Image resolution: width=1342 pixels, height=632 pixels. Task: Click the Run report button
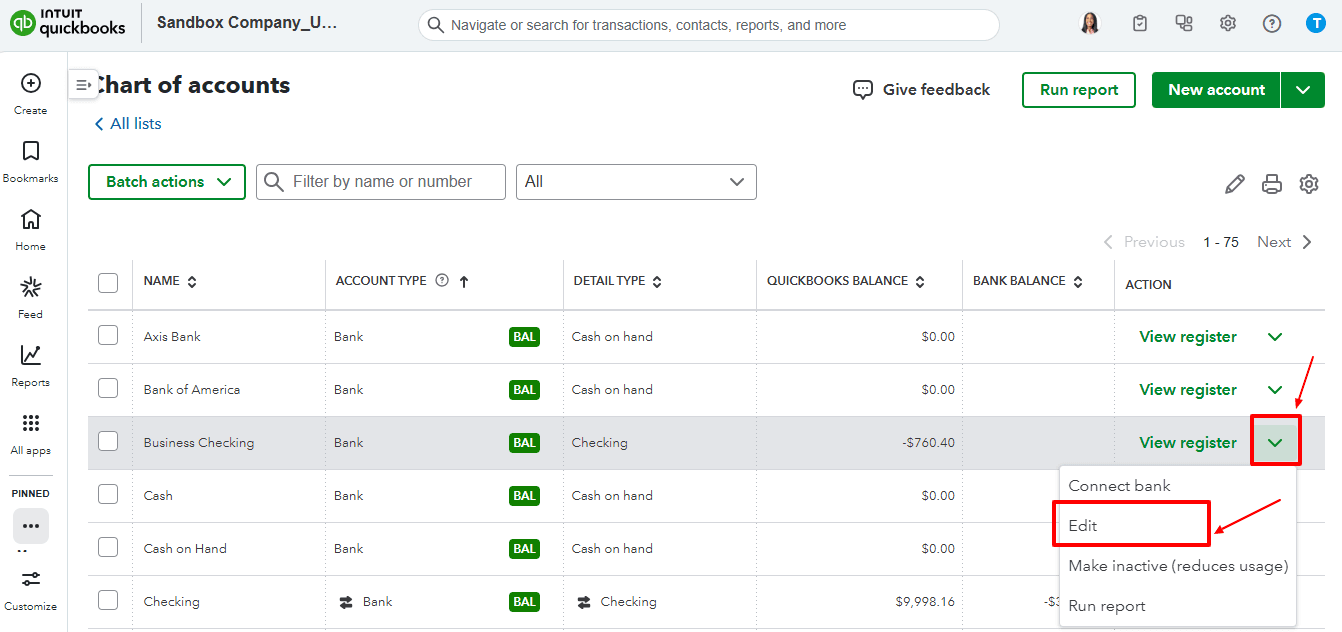(1078, 89)
